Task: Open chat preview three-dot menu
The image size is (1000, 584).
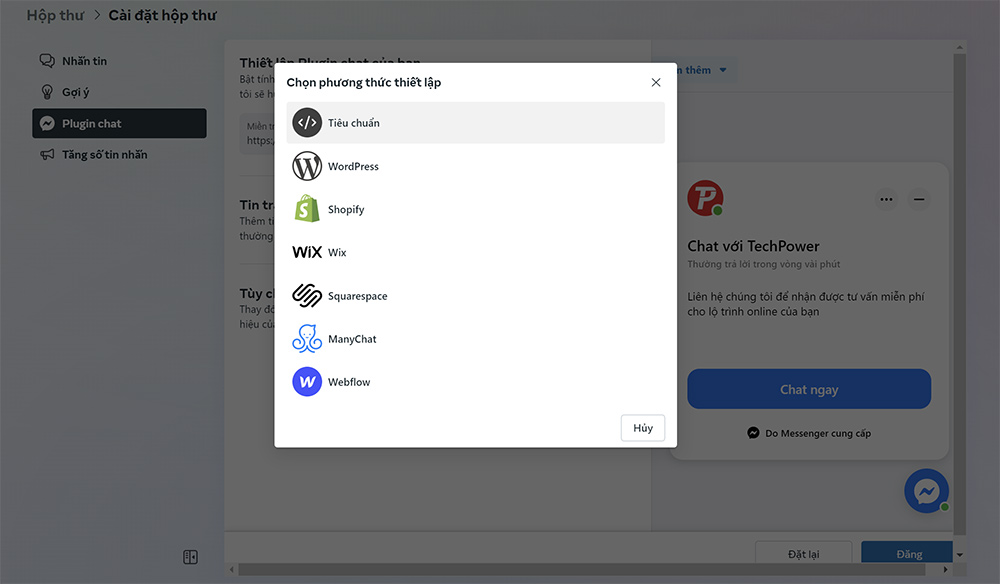Action: click(886, 199)
